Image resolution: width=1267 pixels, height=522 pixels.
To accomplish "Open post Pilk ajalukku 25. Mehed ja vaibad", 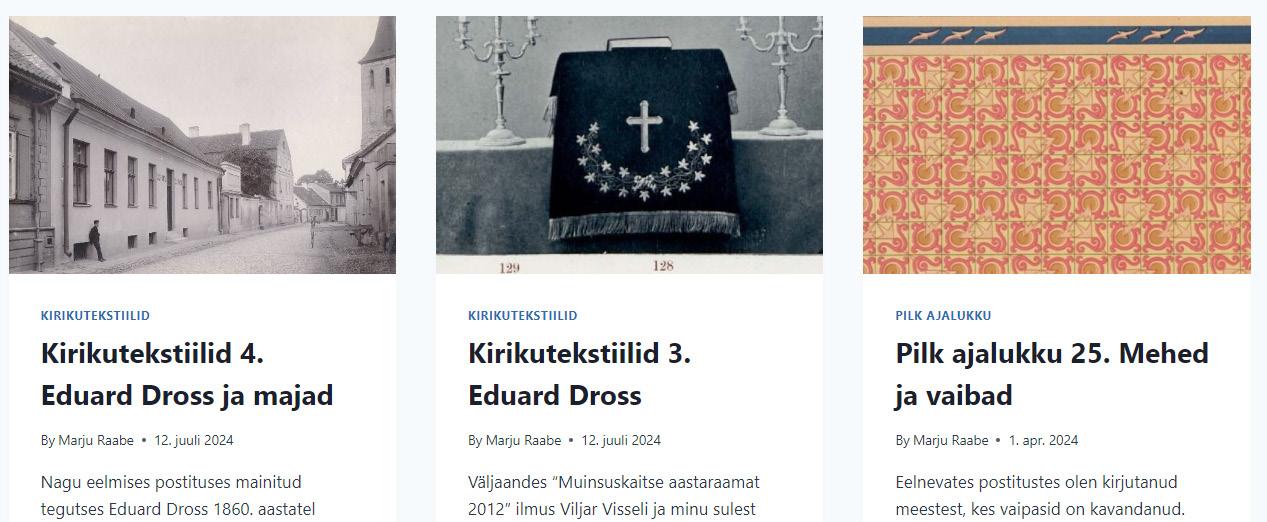I will pos(1052,374).
